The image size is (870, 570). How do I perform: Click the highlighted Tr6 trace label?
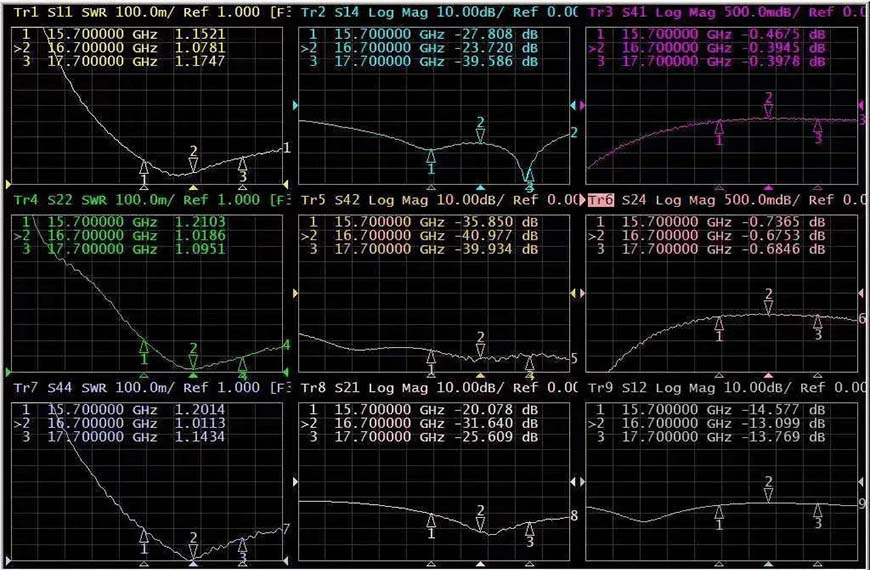point(601,200)
